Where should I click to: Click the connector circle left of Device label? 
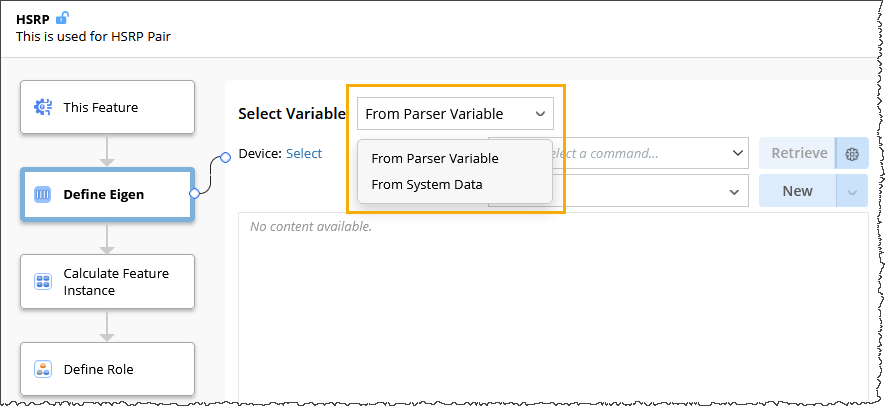pyautogui.click(x=226, y=154)
